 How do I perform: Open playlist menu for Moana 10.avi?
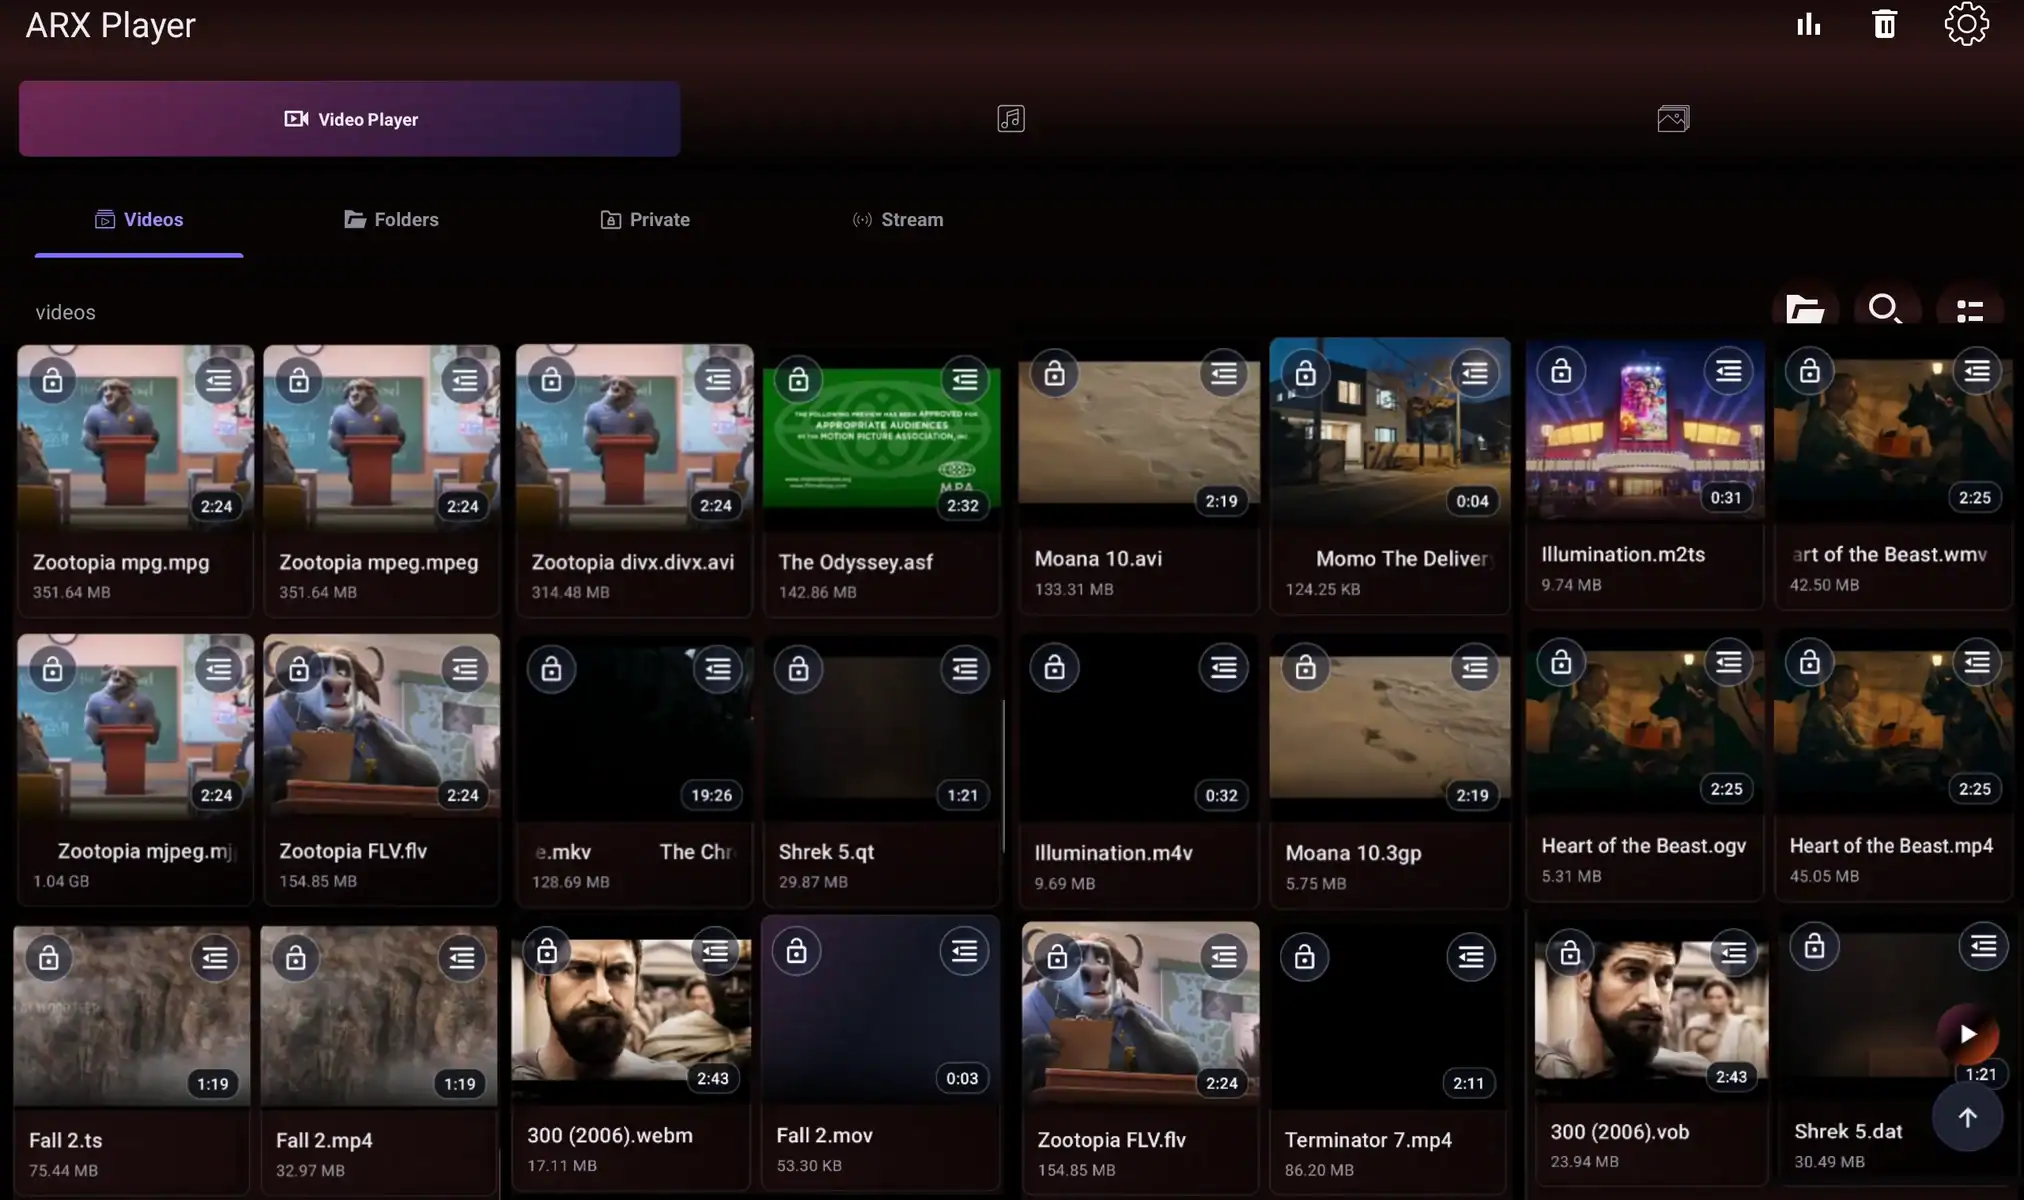[x=1224, y=373]
